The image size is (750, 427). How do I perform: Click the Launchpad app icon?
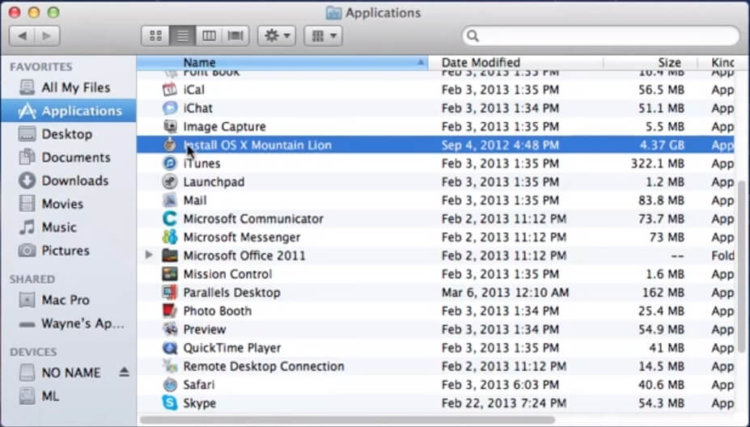pyautogui.click(x=170, y=182)
